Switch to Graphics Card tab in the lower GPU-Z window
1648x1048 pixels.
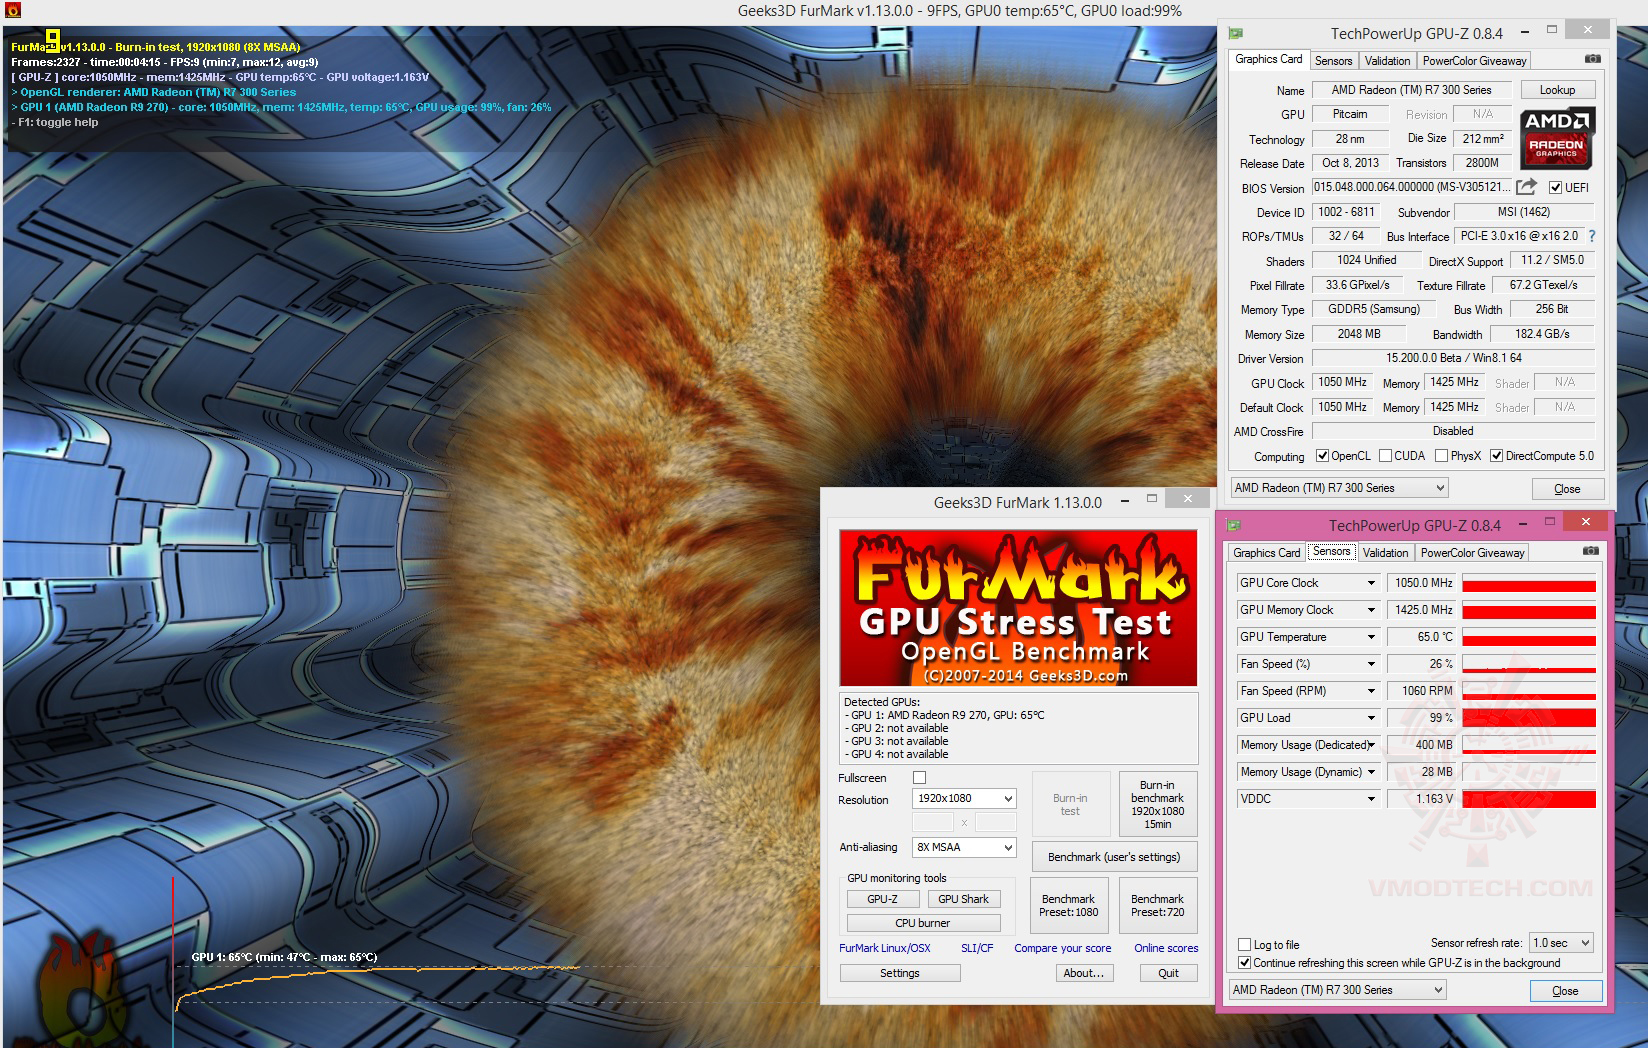point(1267,553)
